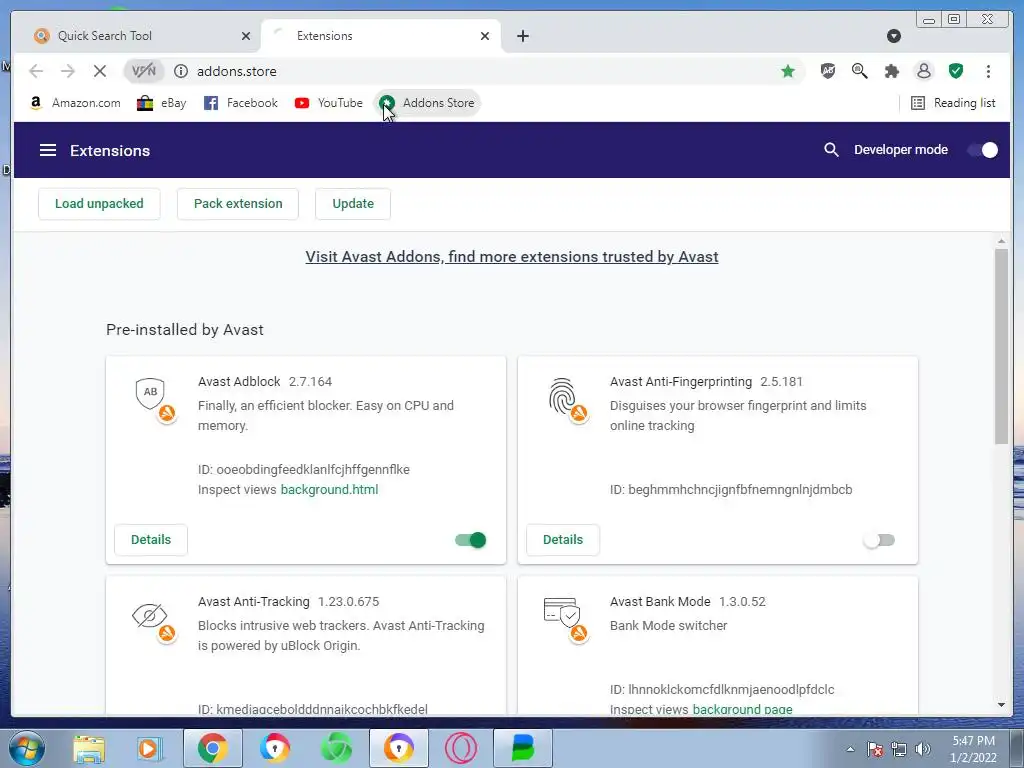Viewport: 1024px width, 768px height.
Task: Open Google Chrome from the taskbar
Action: (212, 748)
